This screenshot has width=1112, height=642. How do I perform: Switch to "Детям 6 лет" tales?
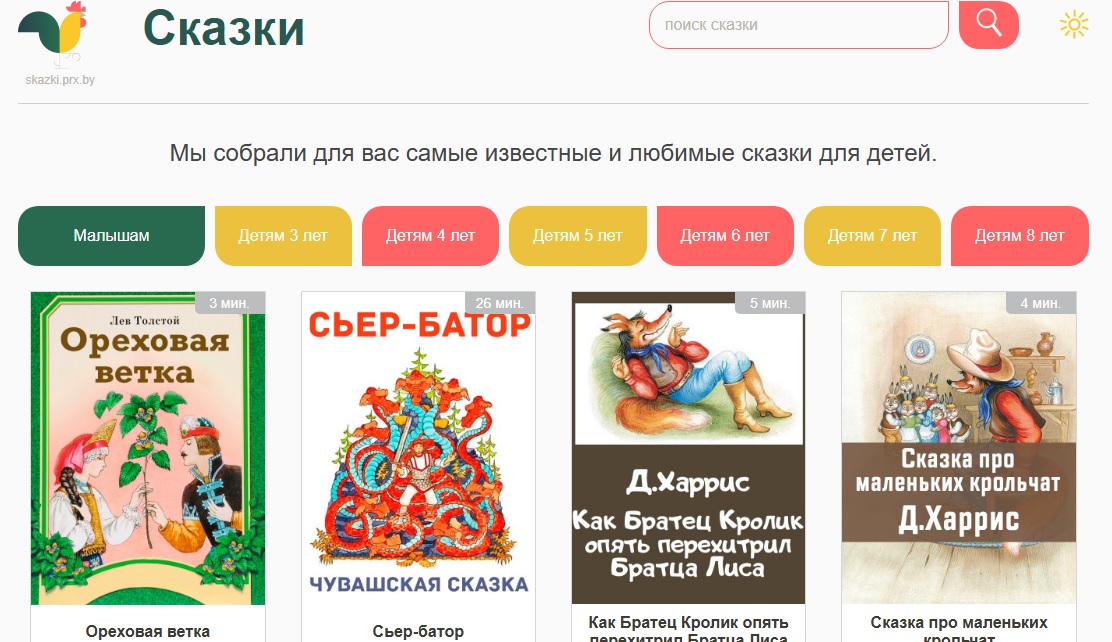pyautogui.click(x=725, y=236)
